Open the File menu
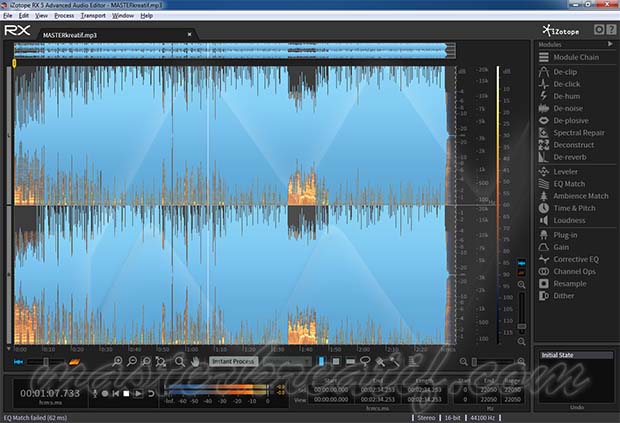Image resolution: width=620 pixels, height=423 pixels. 8,16
